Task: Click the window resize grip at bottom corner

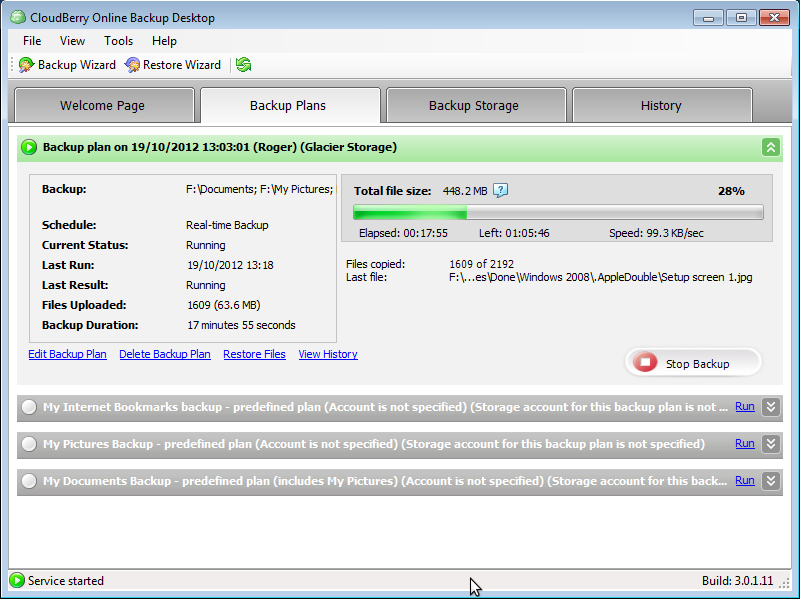Action: tap(785, 582)
